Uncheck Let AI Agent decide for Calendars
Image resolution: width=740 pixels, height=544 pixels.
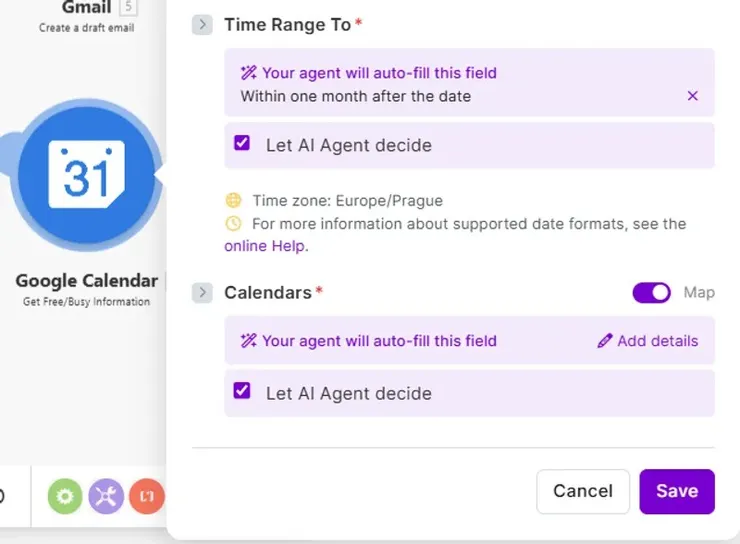pyautogui.click(x=242, y=392)
